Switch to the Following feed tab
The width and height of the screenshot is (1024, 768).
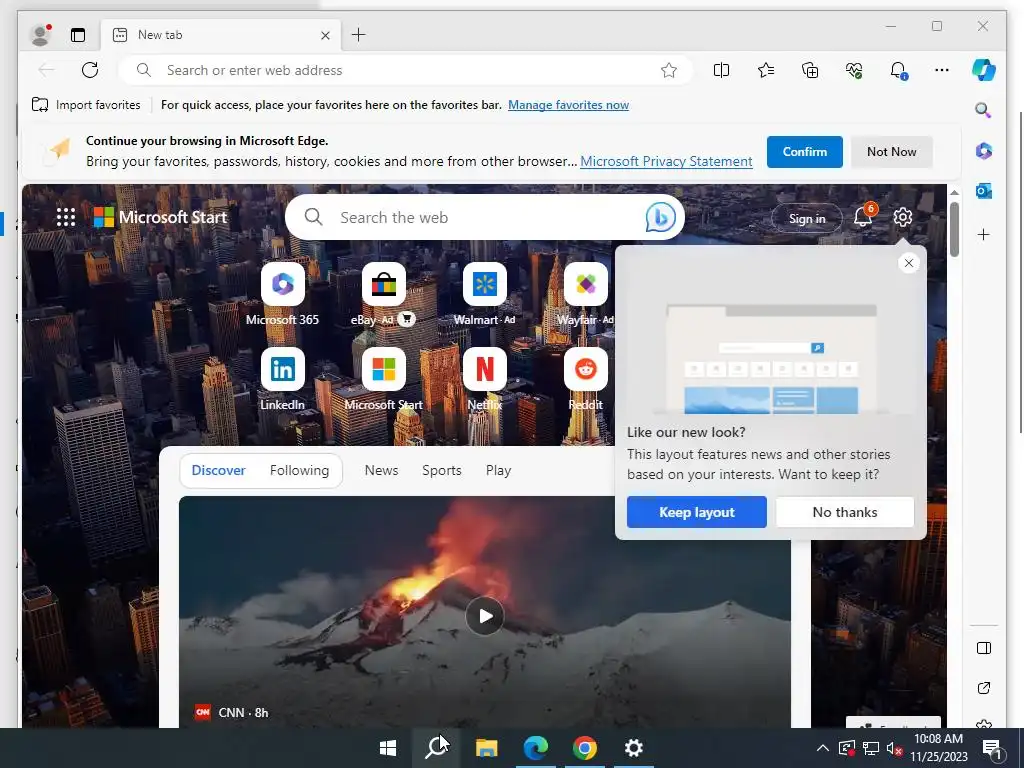click(299, 470)
